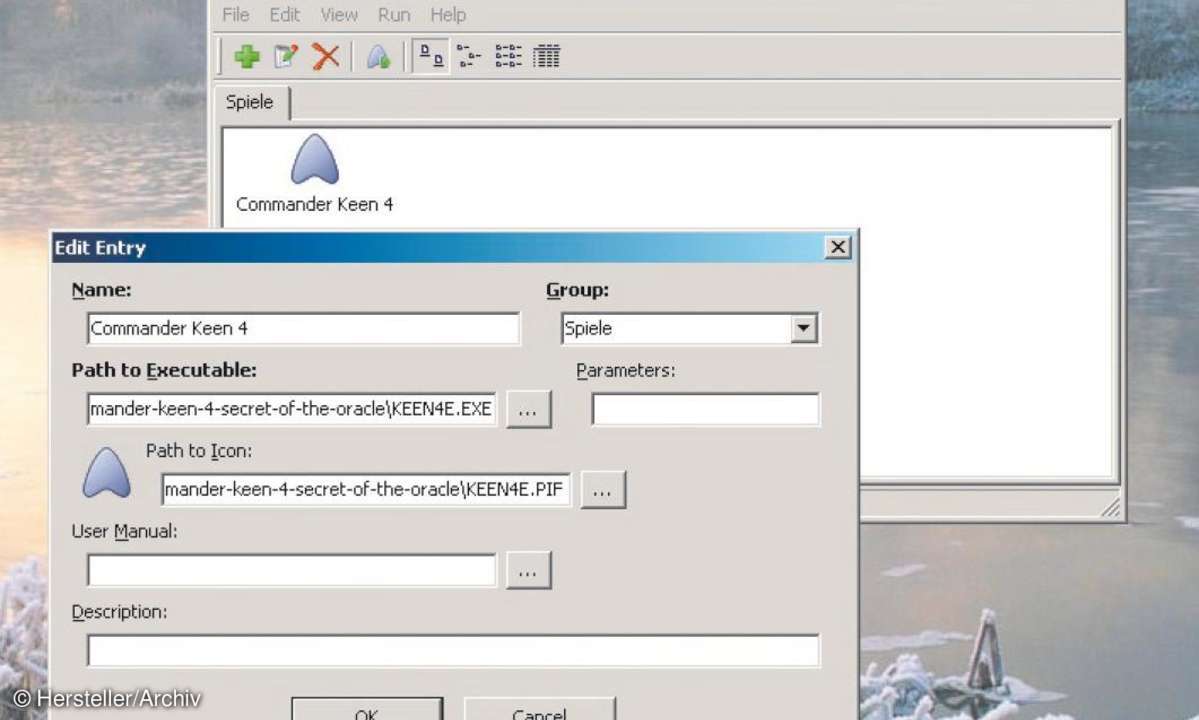Select the Spiele tab

(251, 102)
